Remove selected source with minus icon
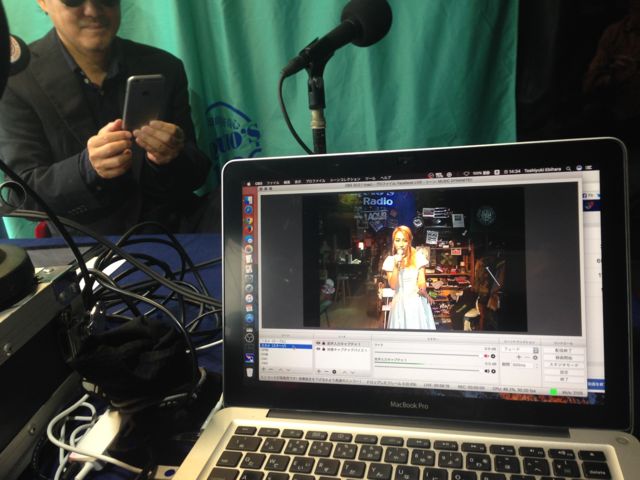640x480 pixels. (x=326, y=371)
